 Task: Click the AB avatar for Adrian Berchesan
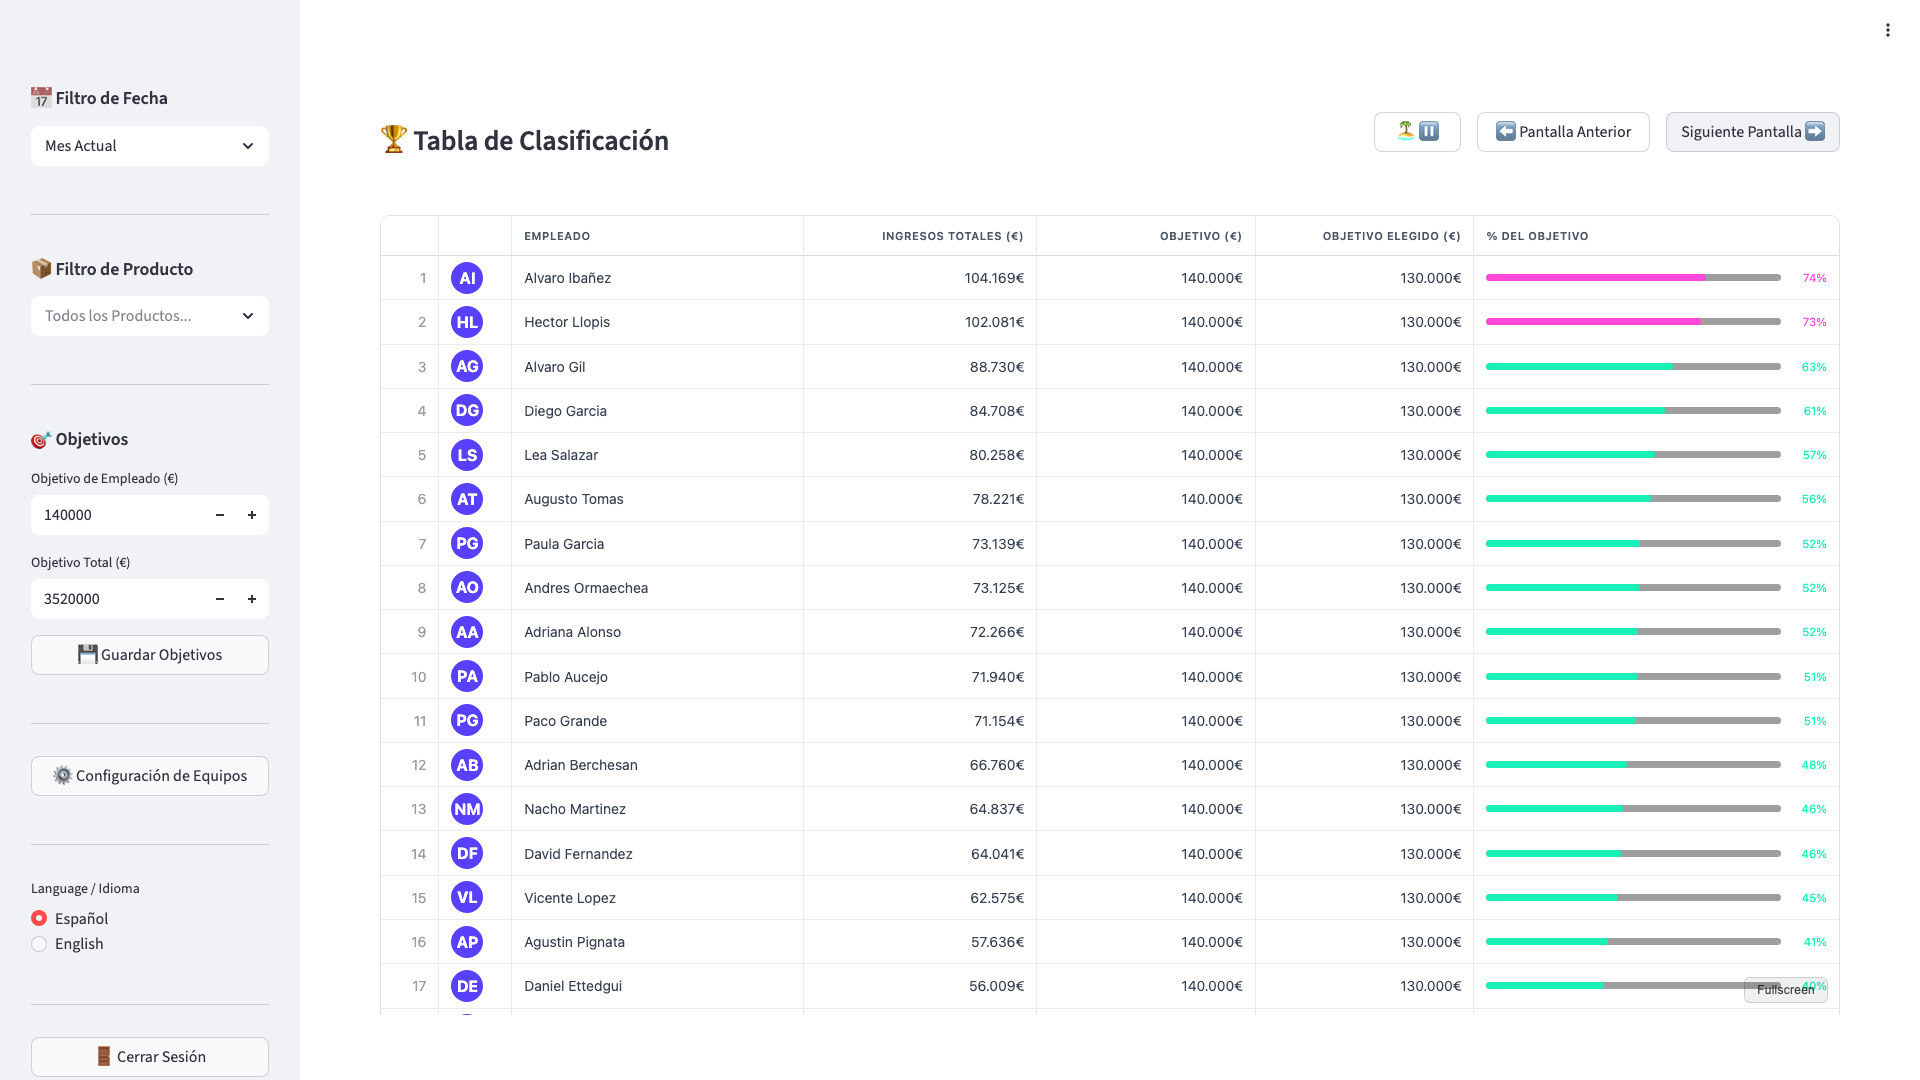coord(467,765)
